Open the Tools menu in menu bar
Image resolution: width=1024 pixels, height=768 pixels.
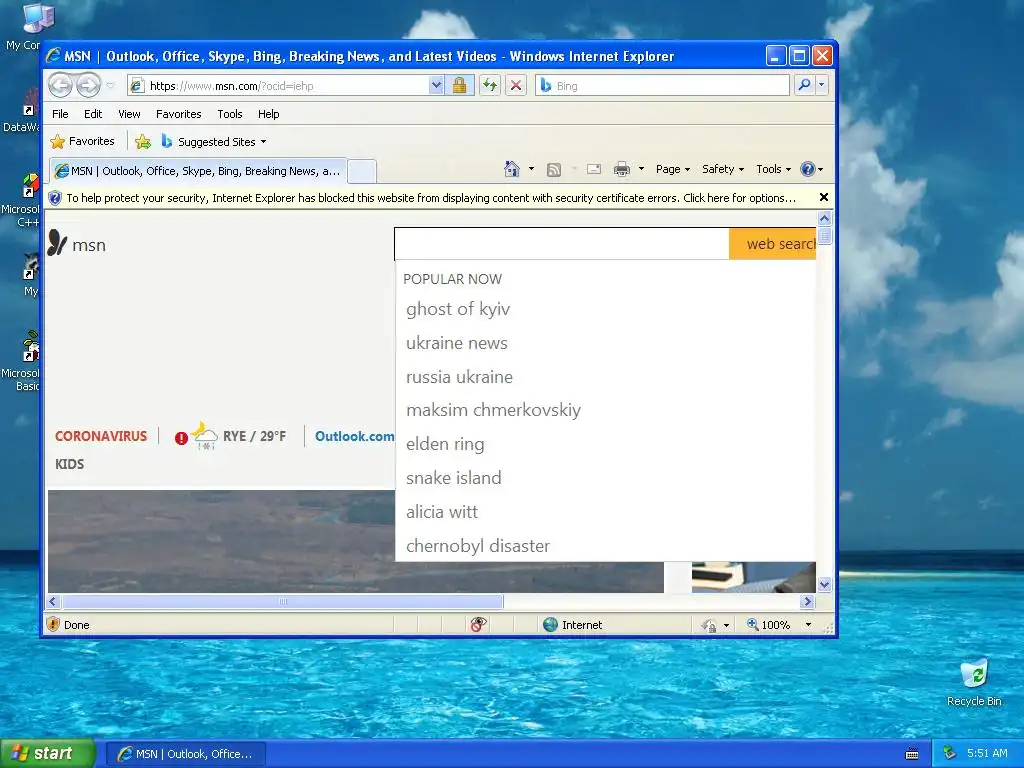[x=230, y=114]
